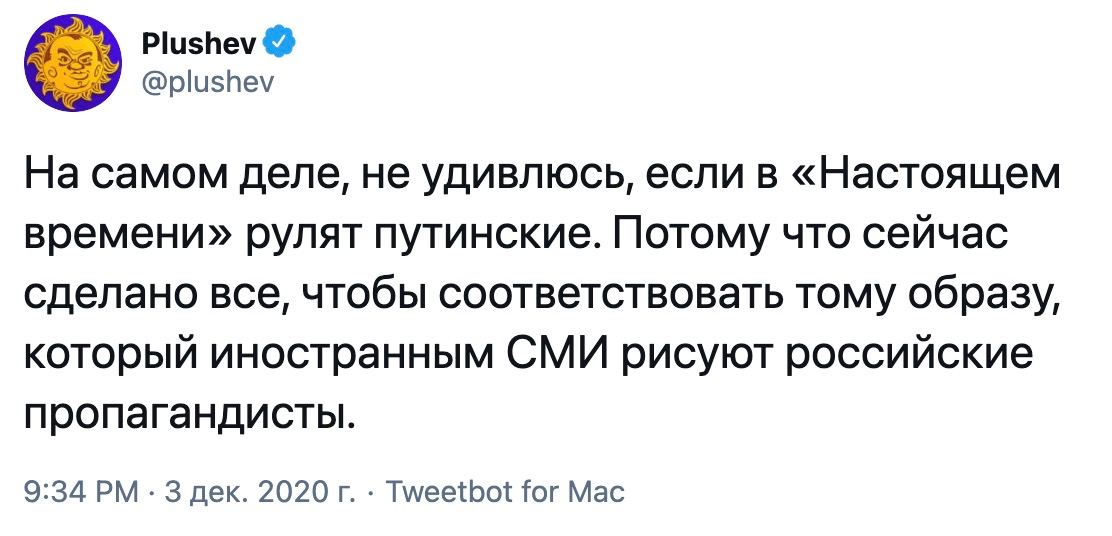Click the date 3 дек. 2020 г.
1112x536 pixels.
tap(260, 491)
